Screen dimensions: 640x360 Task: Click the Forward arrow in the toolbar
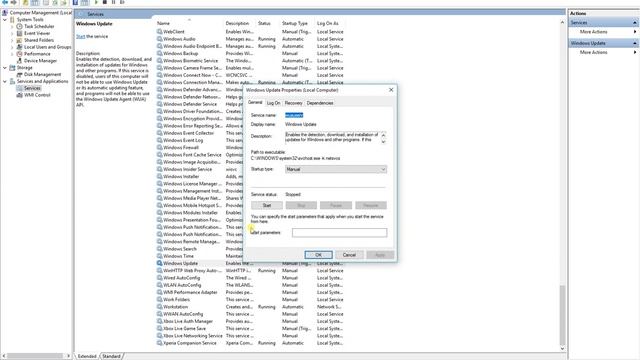[x=14, y=2]
